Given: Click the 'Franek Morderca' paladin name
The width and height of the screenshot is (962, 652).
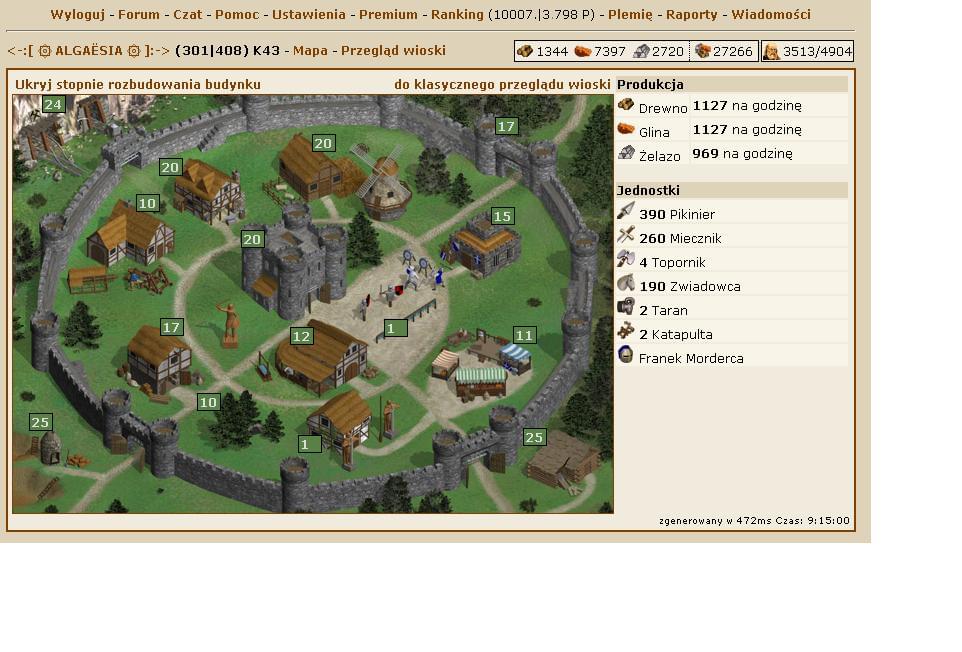Looking at the screenshot, I should [x=691, y=358].
